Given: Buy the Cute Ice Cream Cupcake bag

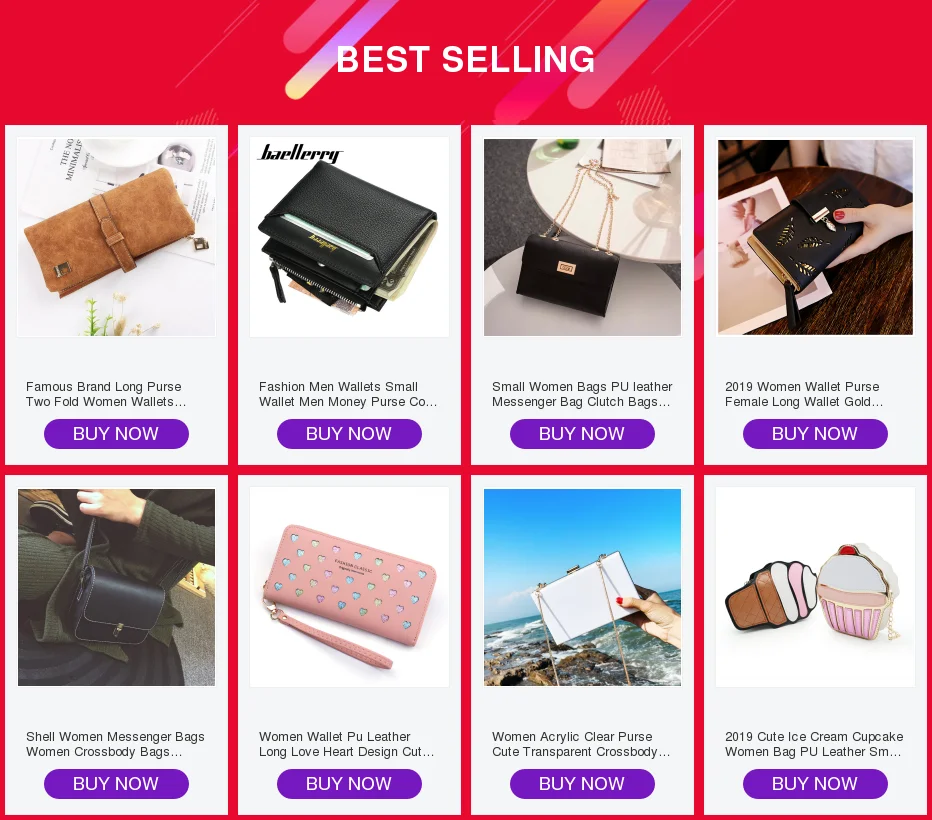Looking at the screenshot, I should tap(816, 784).
